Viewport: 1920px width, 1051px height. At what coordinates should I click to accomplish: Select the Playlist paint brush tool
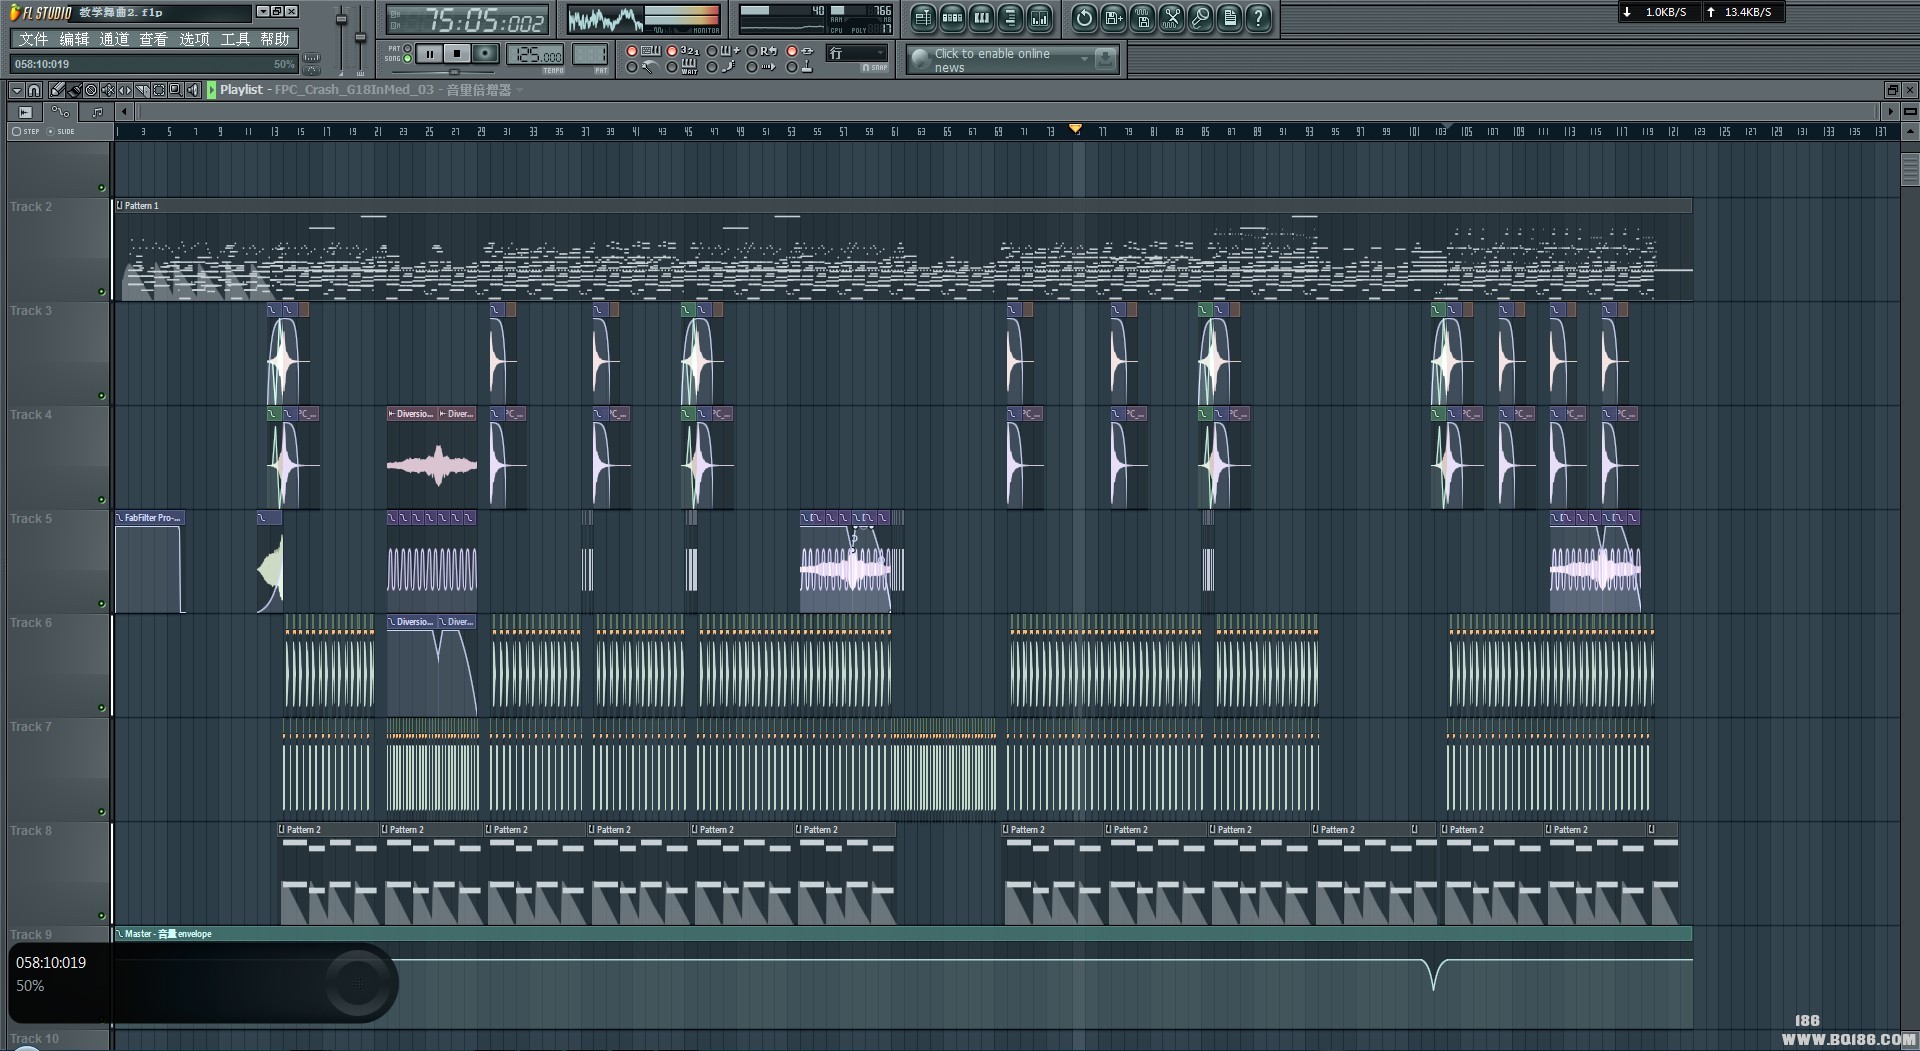[x=74, y=90]
